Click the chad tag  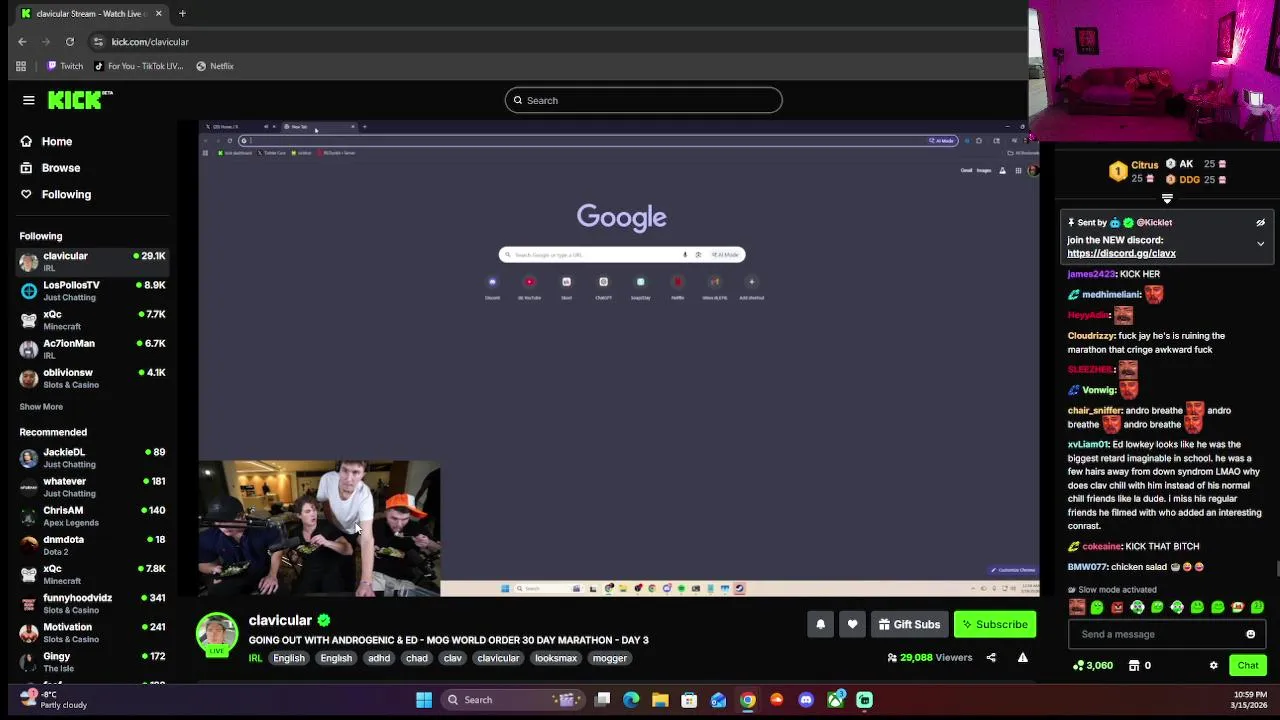click(417, 658)
